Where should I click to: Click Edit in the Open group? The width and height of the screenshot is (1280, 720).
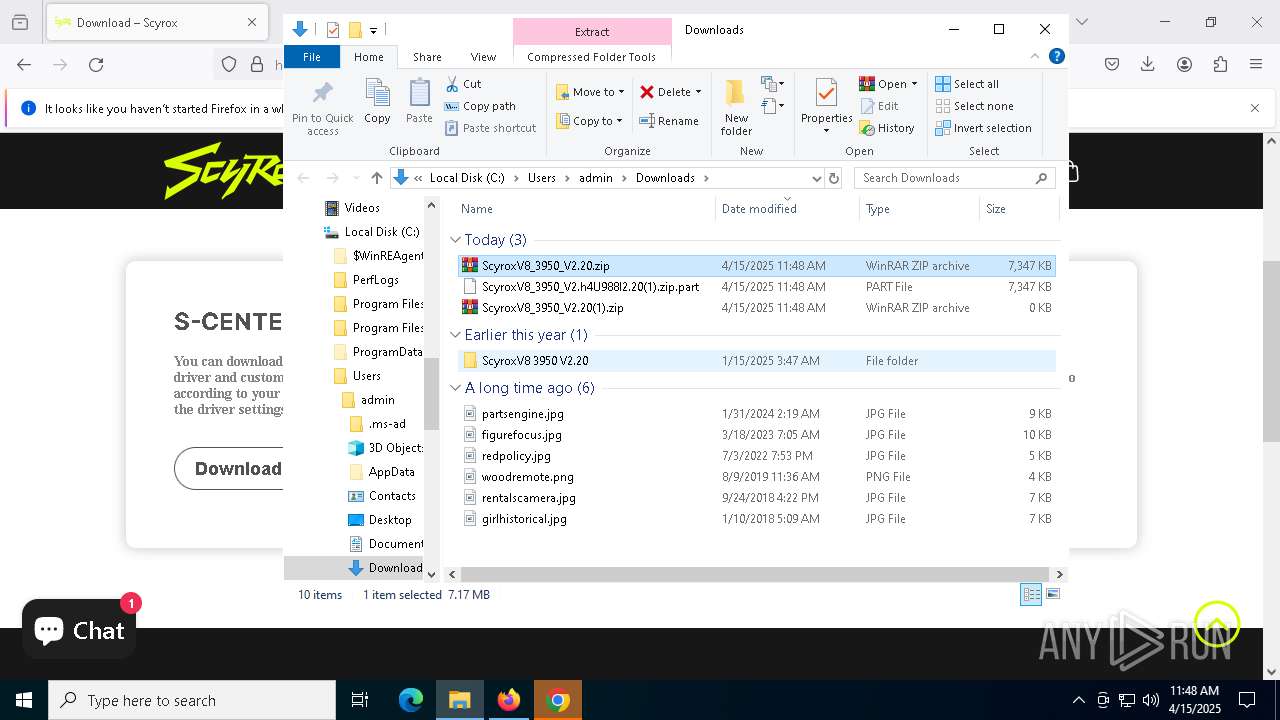(x=879, y=106)
